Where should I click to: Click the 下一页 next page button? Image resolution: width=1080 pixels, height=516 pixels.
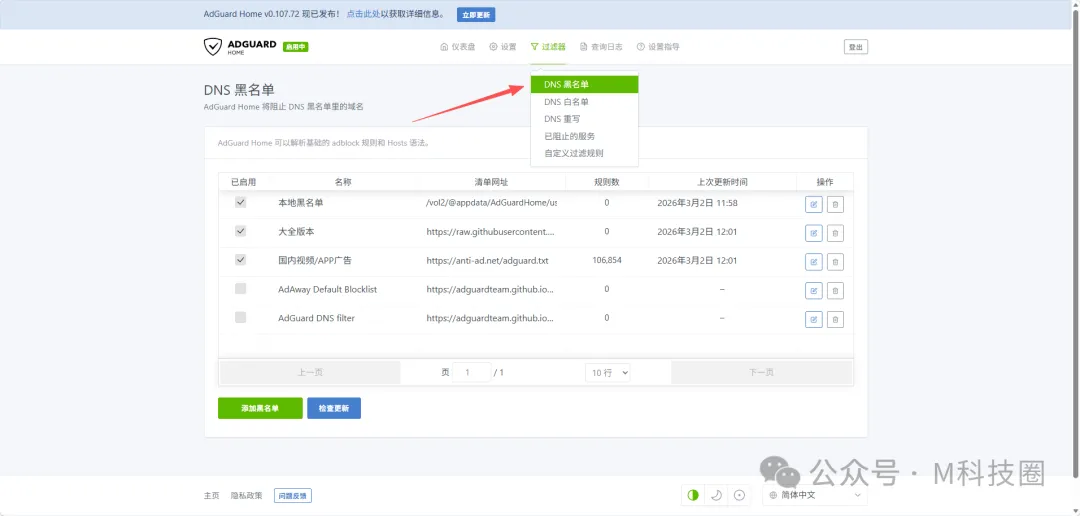pyautogui.click(x=761, y=372)
